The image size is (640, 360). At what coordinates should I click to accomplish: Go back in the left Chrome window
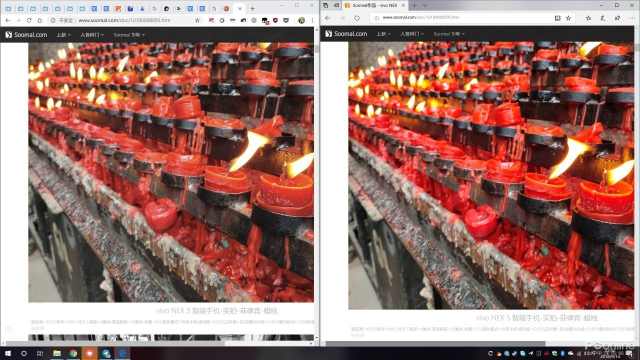(x=8, y=20)
